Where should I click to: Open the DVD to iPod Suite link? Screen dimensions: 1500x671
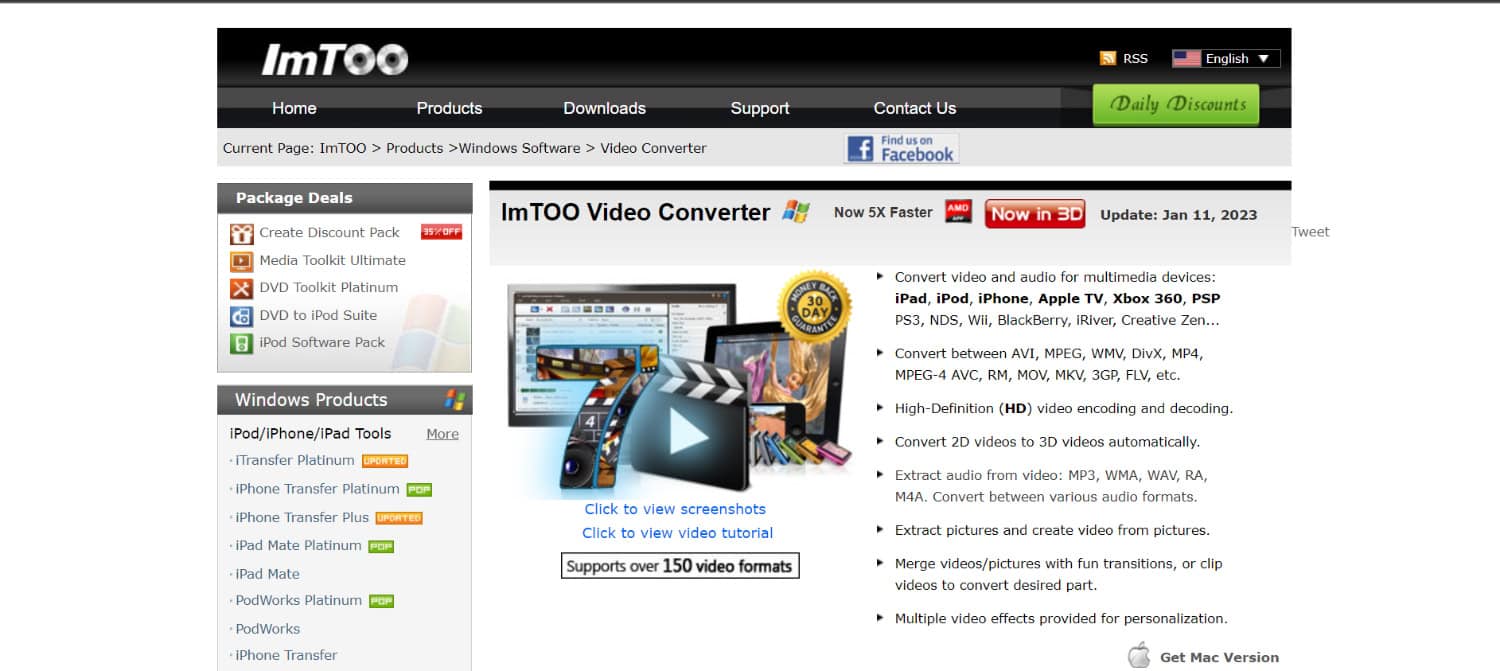pos(318,315)
